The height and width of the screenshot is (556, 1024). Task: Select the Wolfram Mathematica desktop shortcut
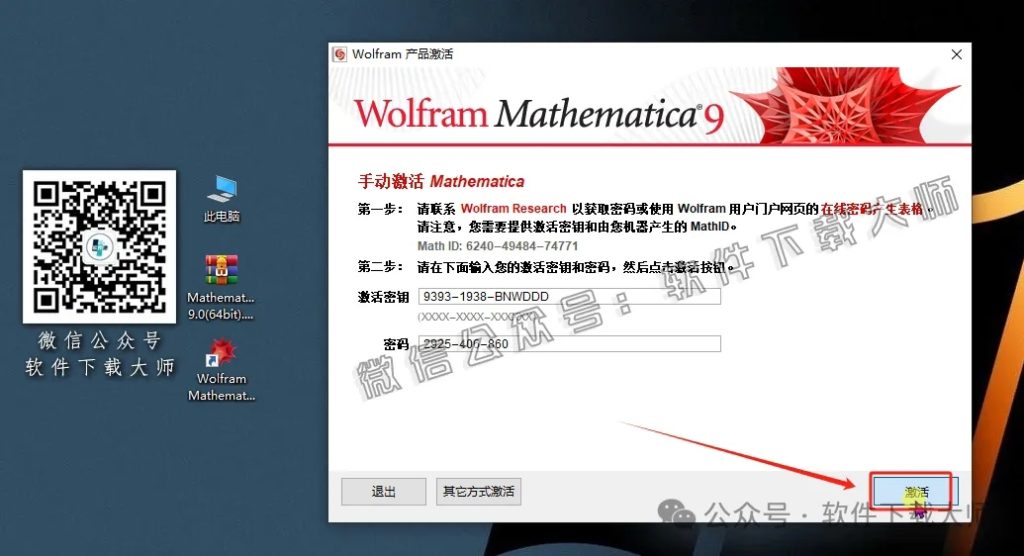[x=221, y=370]
